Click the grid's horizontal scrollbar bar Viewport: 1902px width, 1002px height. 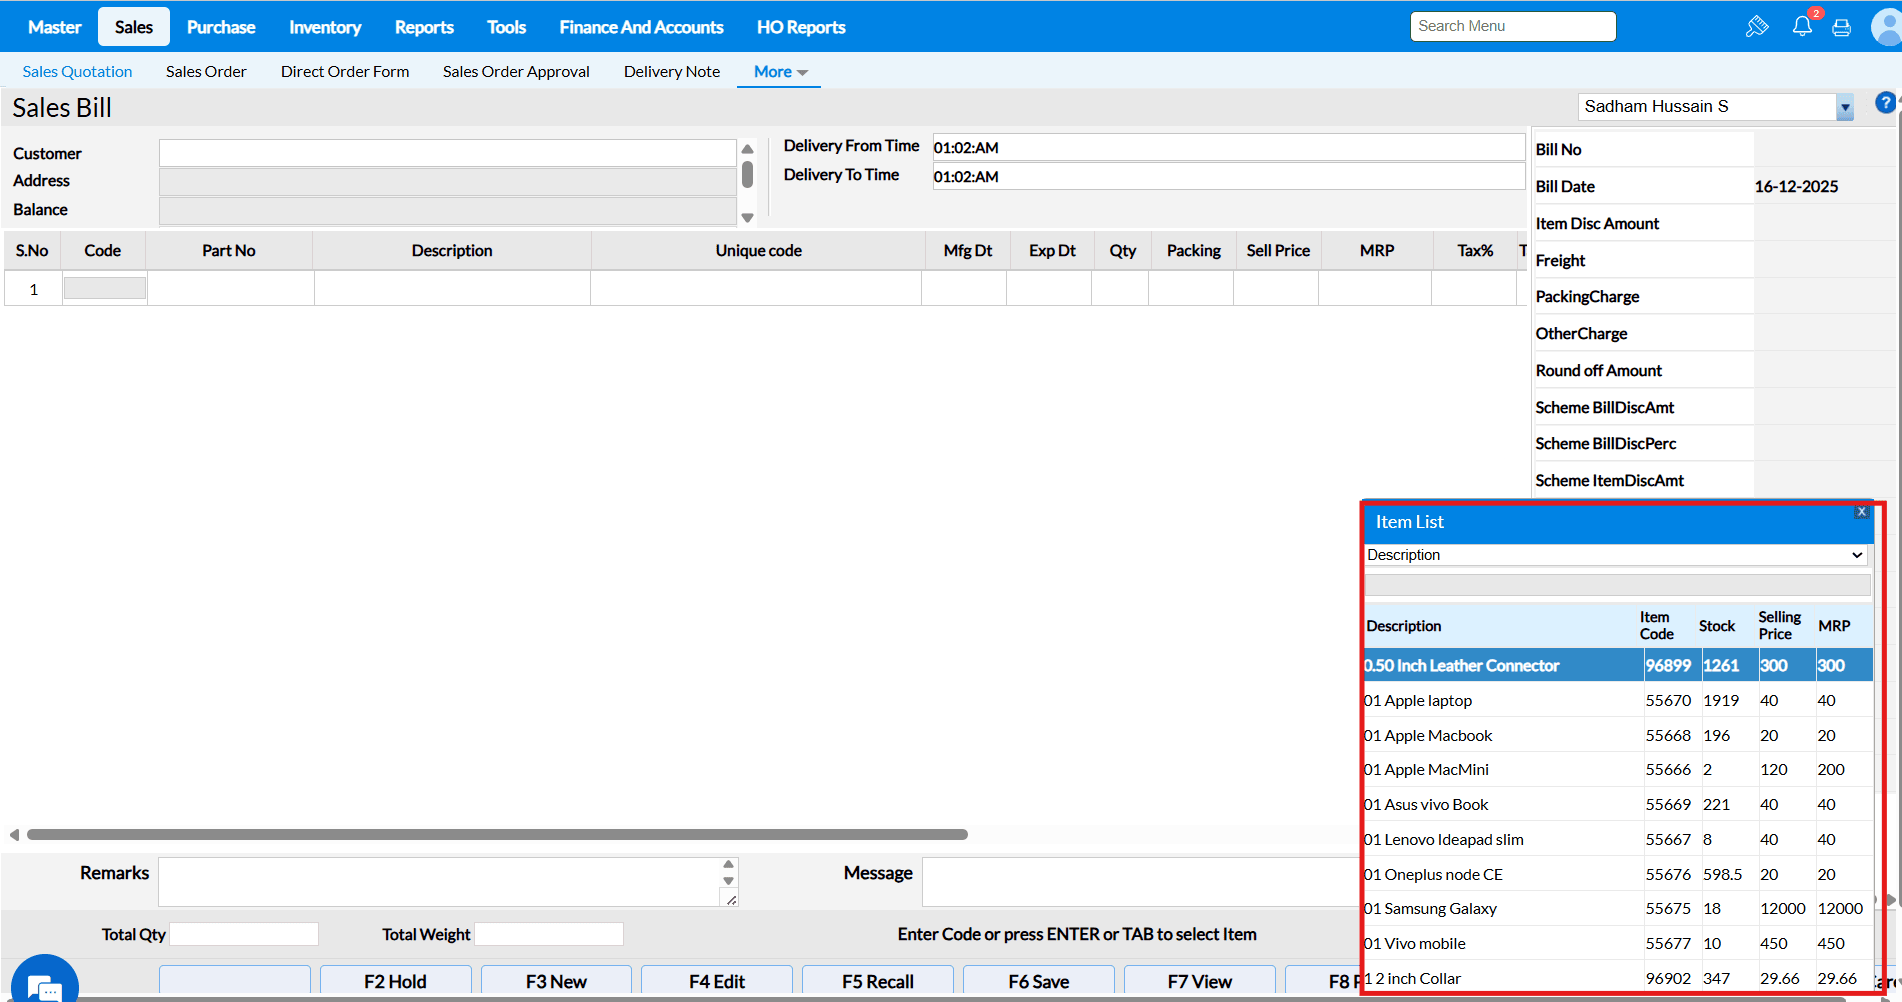coord(497,835)
